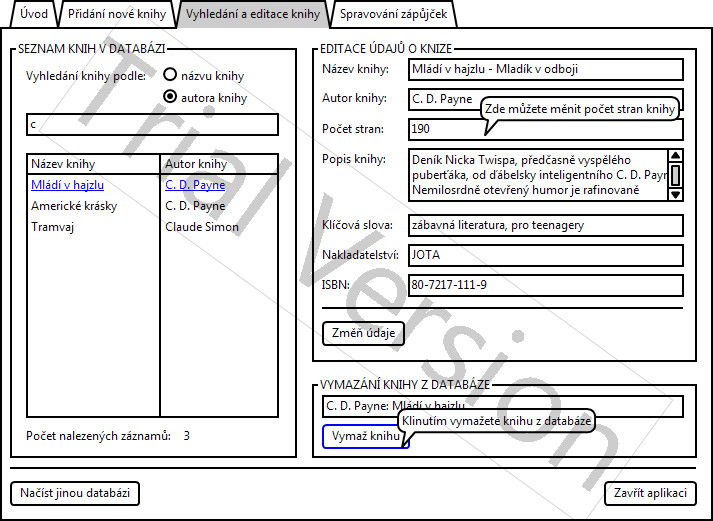Click the Popis knihy scroll up arrow

coord(676,155)
